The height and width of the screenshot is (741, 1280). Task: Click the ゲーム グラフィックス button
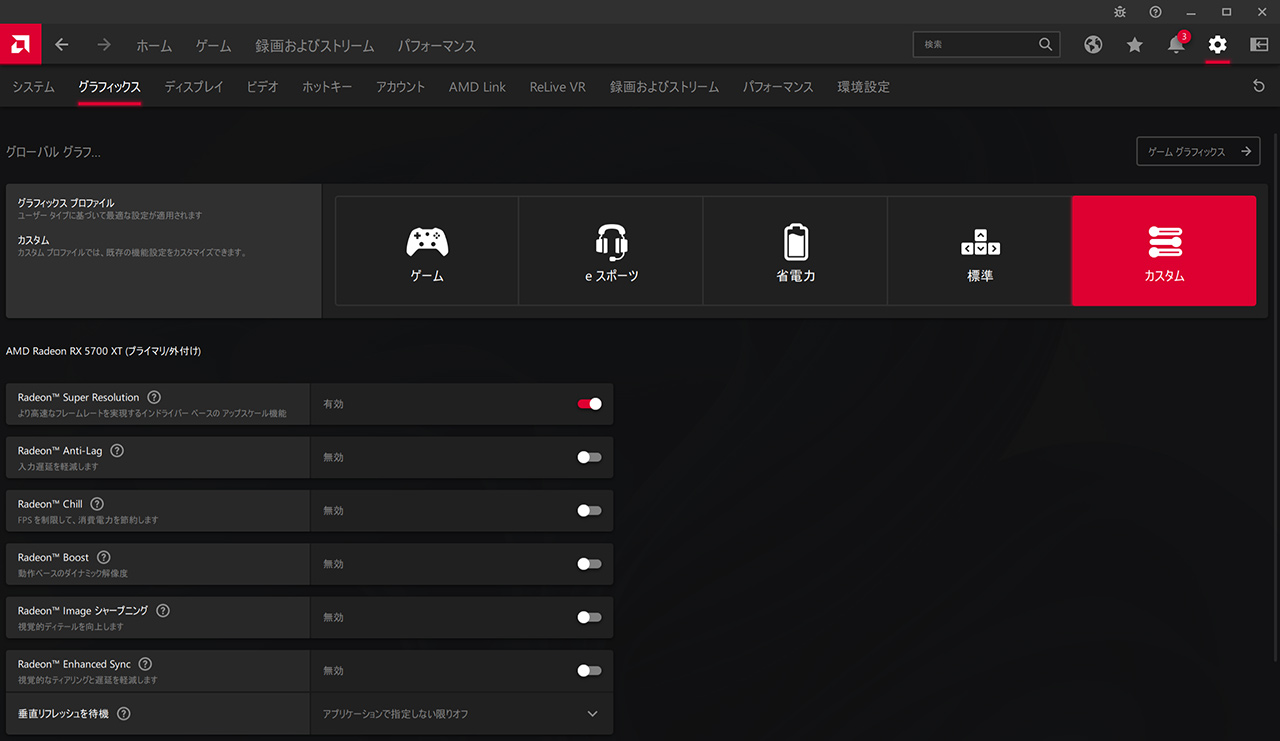[x=1198, y=152]
